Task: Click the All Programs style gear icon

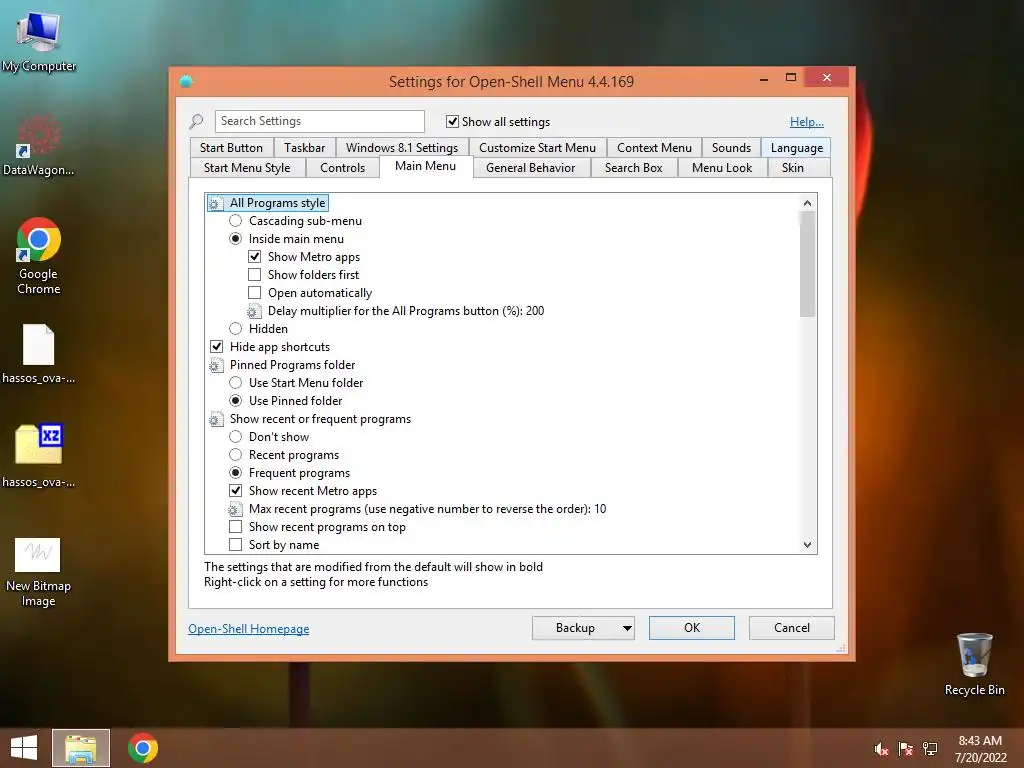Action: tap(216, 203)
